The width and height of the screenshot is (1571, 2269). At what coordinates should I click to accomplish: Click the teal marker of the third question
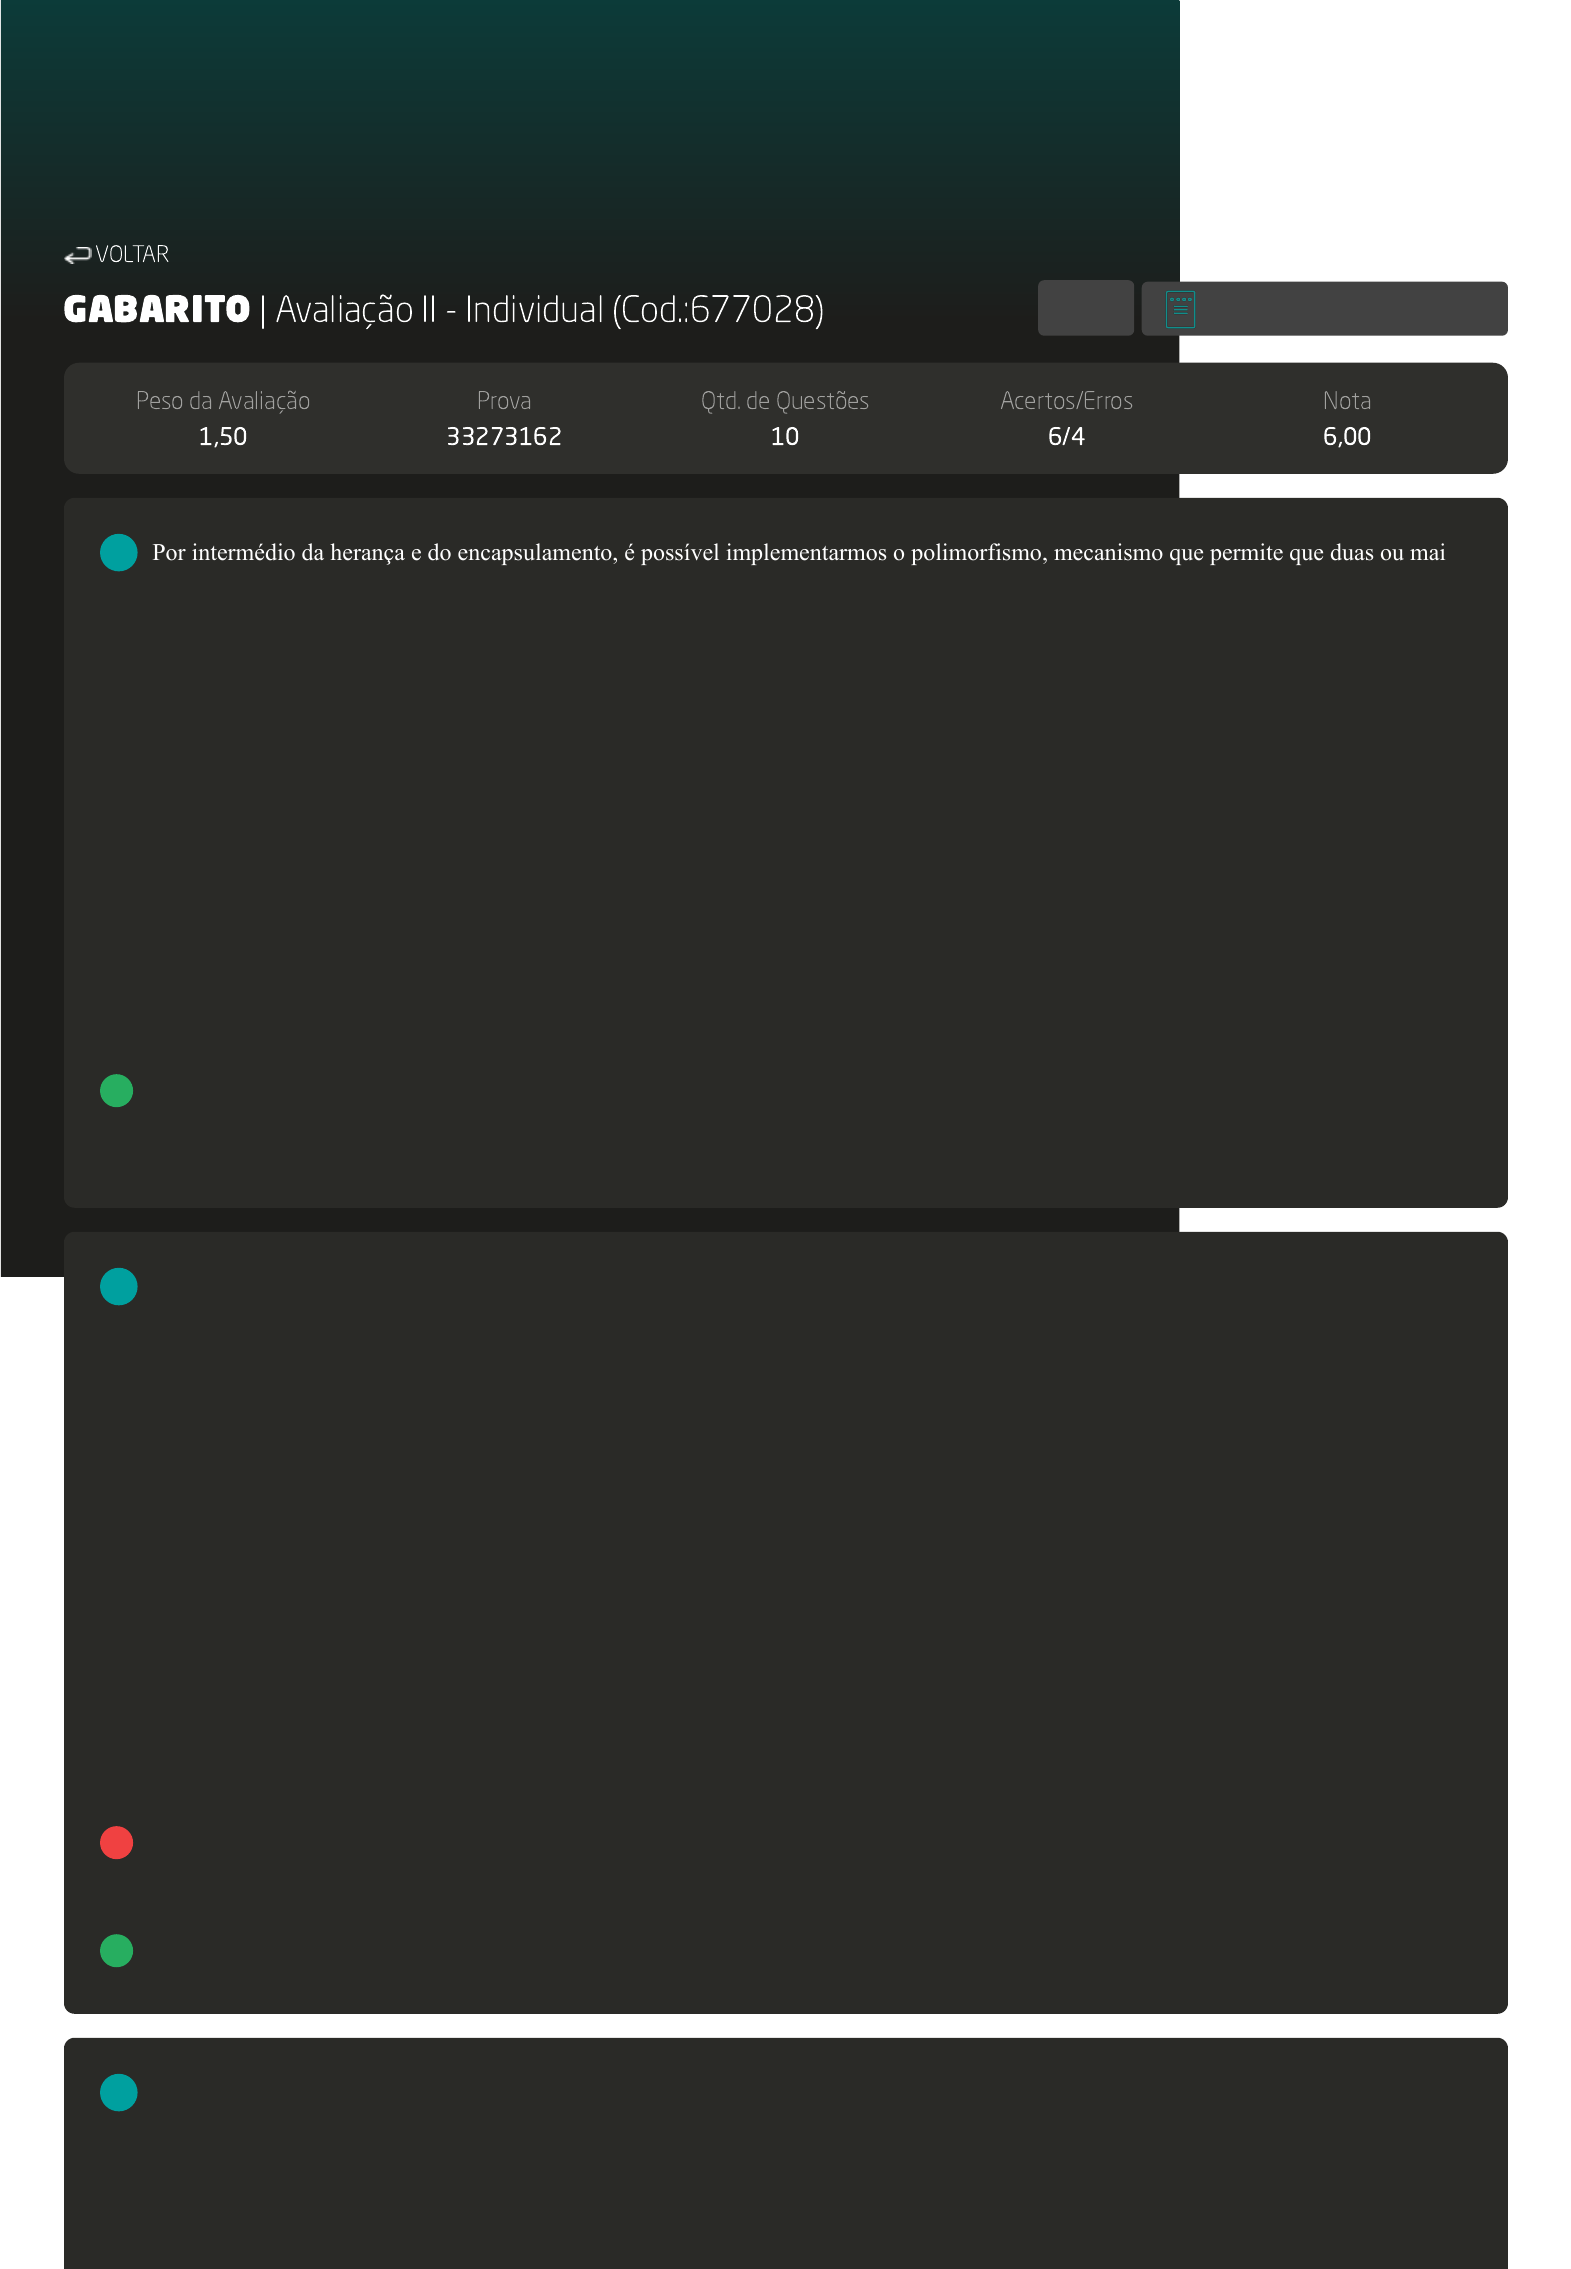(x=118, y=2092)
